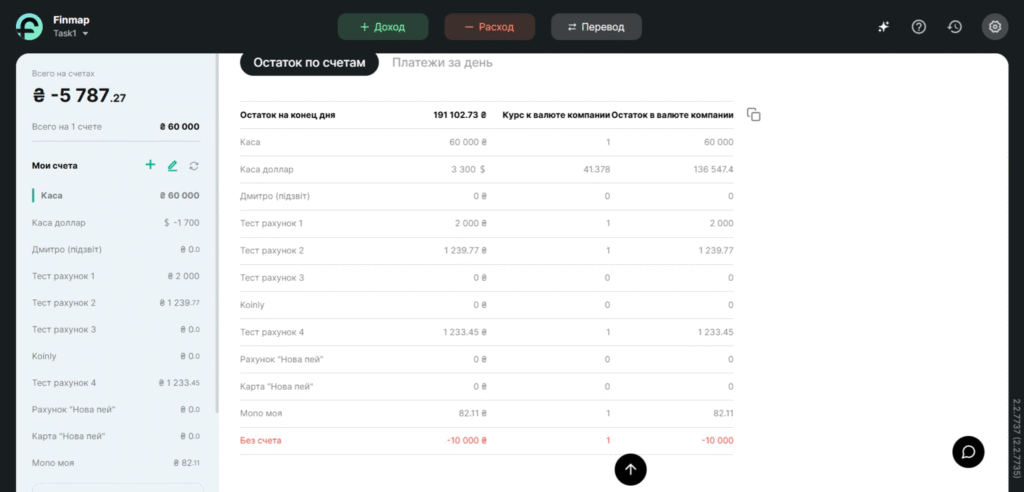1024x492 pixels.
Task: Click the Перевод transfer button
Action: coord(596,27)
